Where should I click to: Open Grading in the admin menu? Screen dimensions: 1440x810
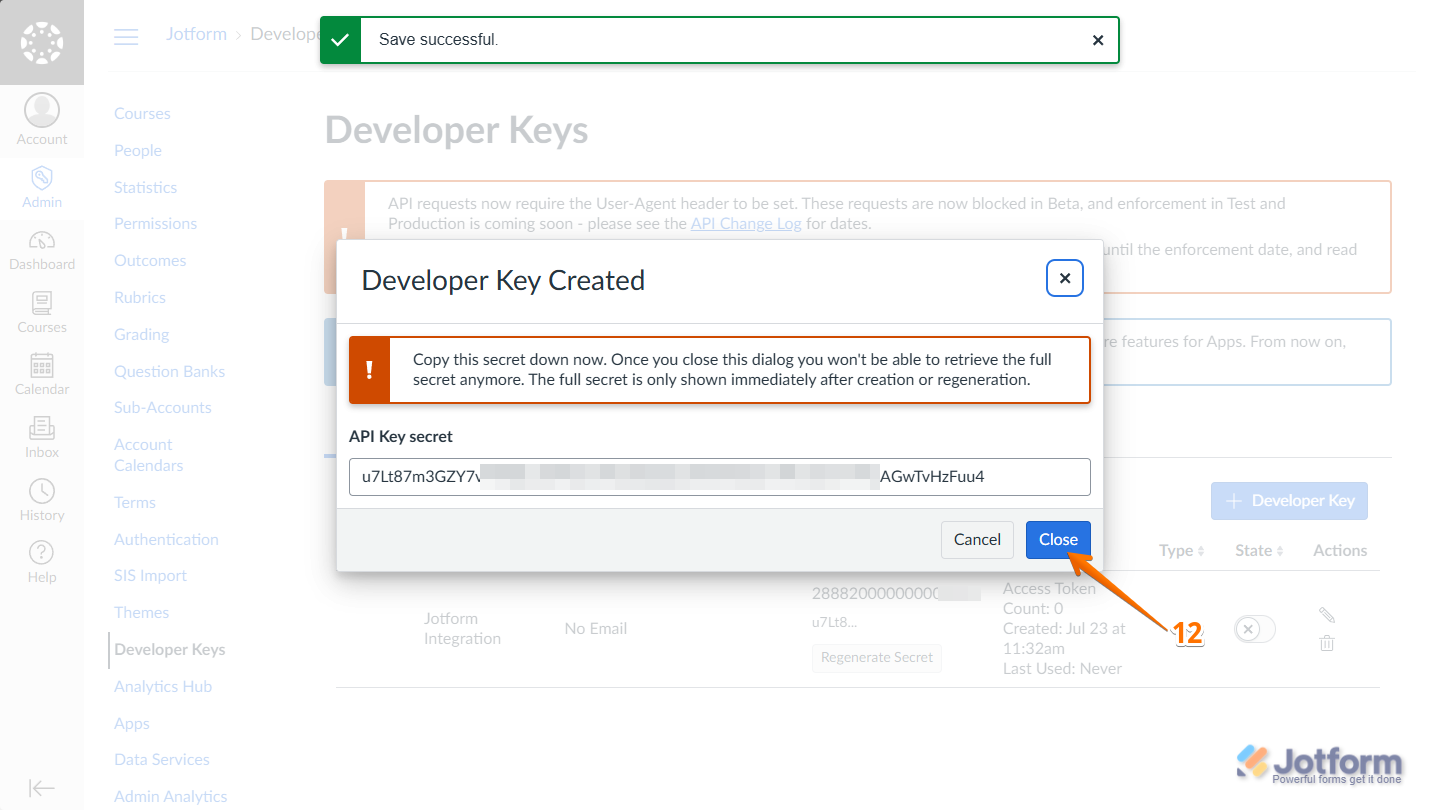tap(141, 335)
